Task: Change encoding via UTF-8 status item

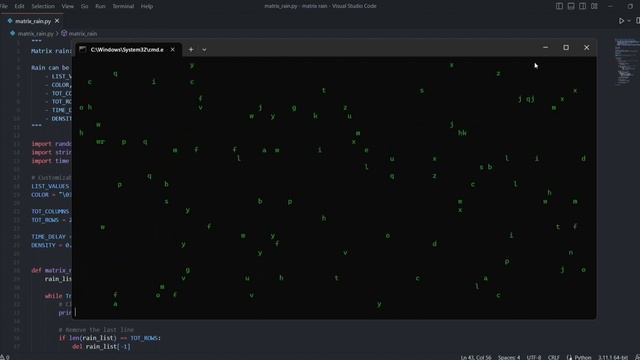Action: click(534, 357)
